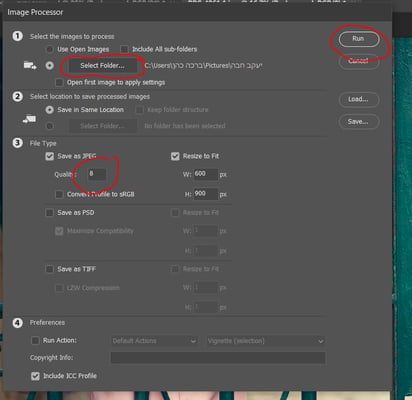Click the Select Folder button for source images
This screenshot has height=400, width=412.
click(x=102, y=66)
